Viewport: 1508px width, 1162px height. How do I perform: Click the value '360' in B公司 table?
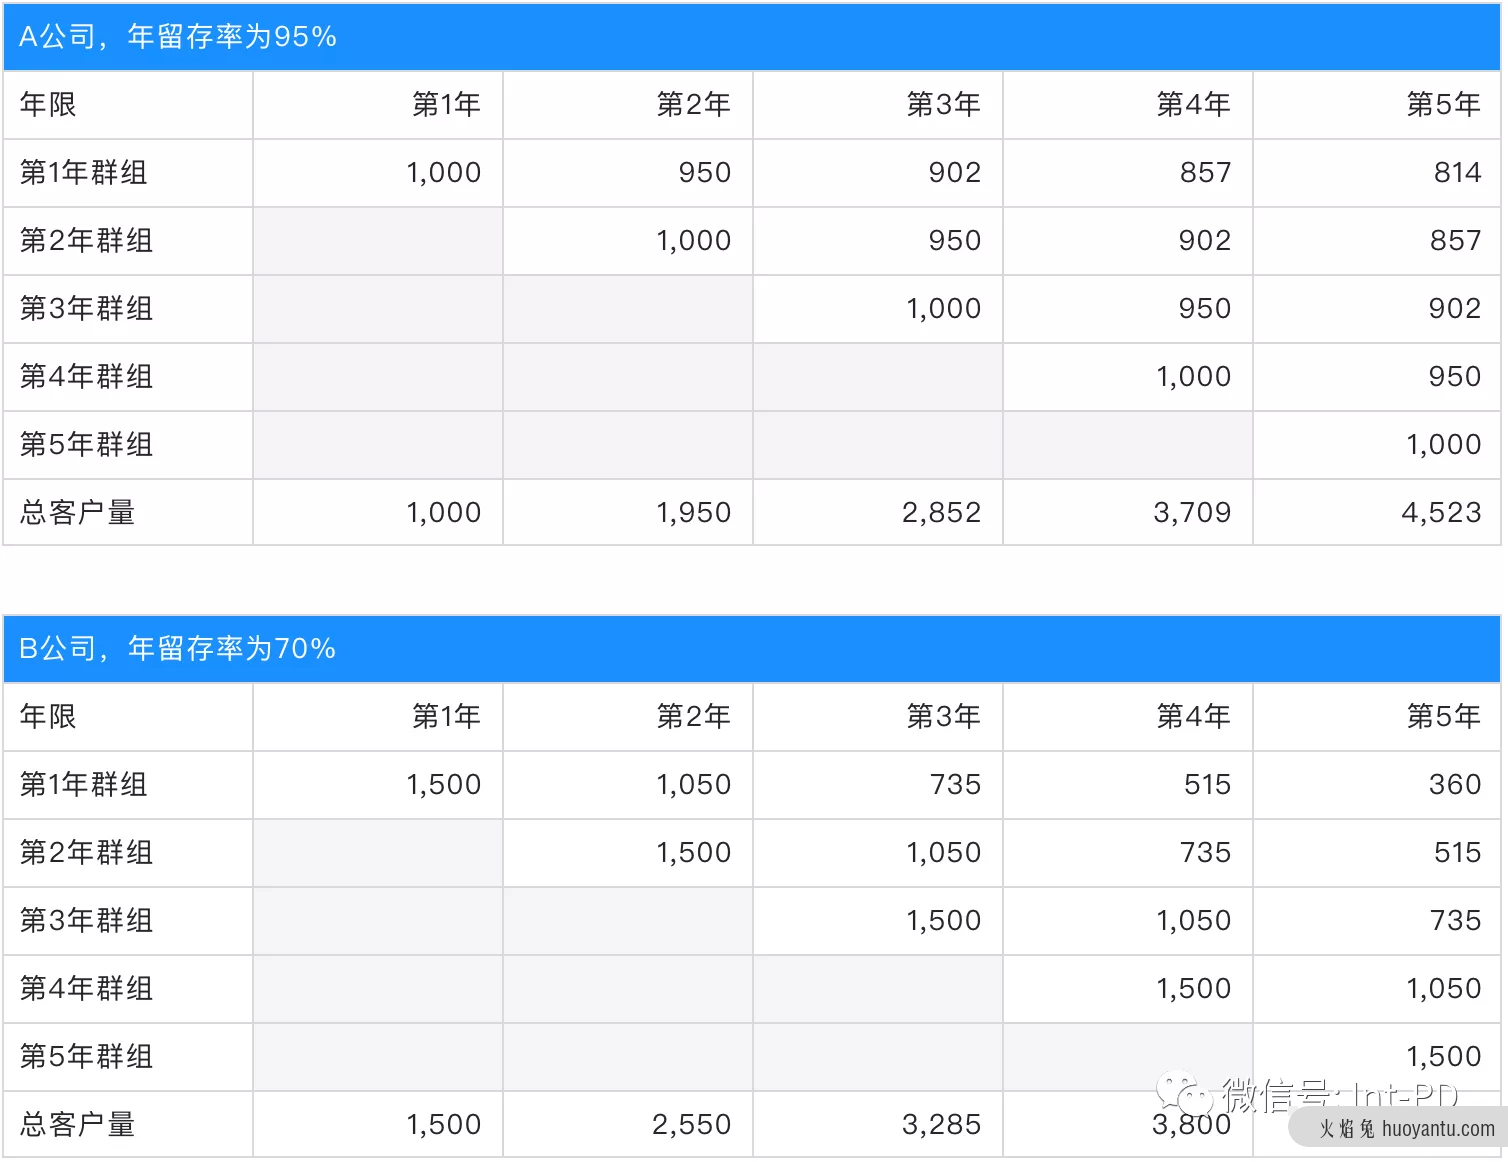point(1455,785)
